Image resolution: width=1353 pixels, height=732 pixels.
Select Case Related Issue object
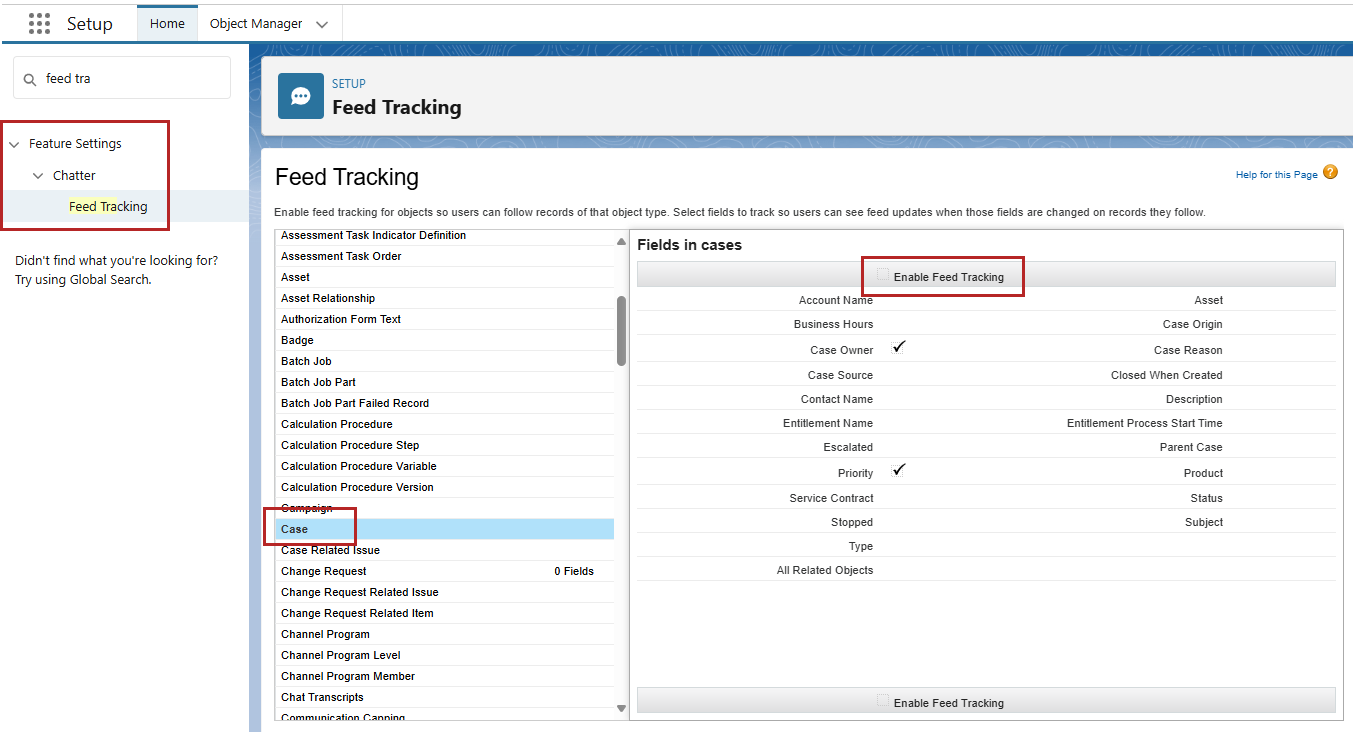(x=445, y=550)
